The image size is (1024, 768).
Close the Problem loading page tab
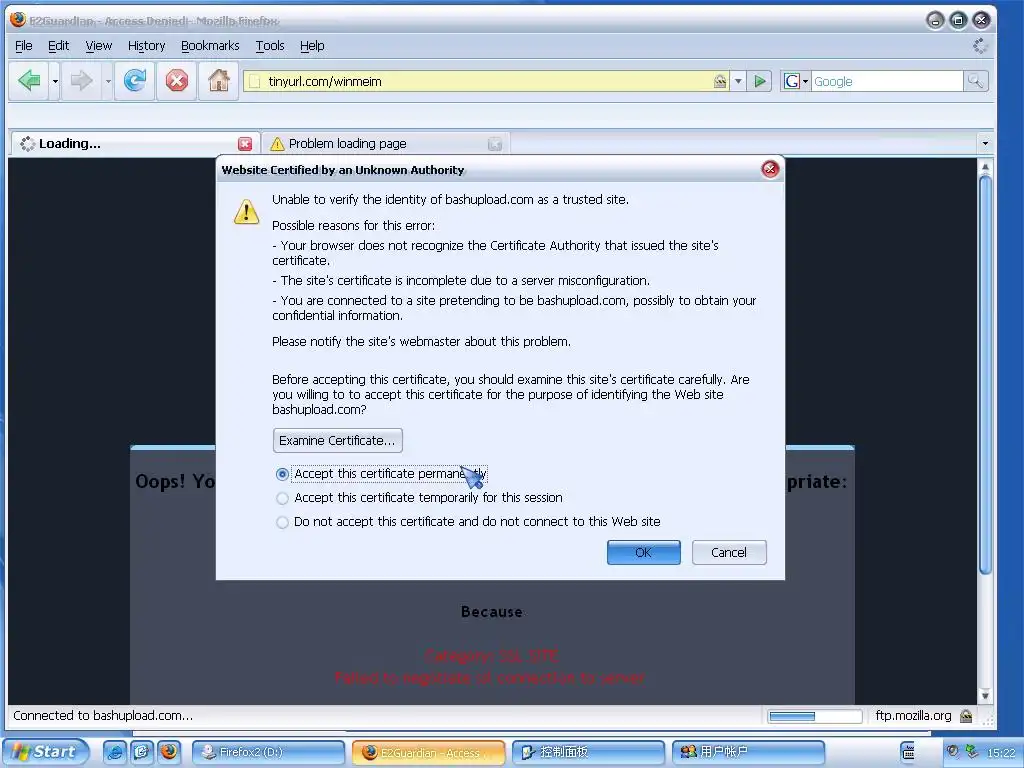click(x=495, y=144)
